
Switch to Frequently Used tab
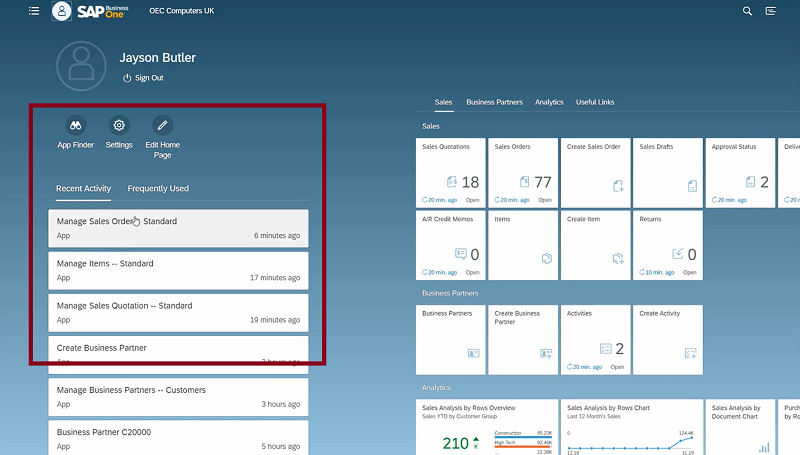pyautogui.click(x=158, y=188)
